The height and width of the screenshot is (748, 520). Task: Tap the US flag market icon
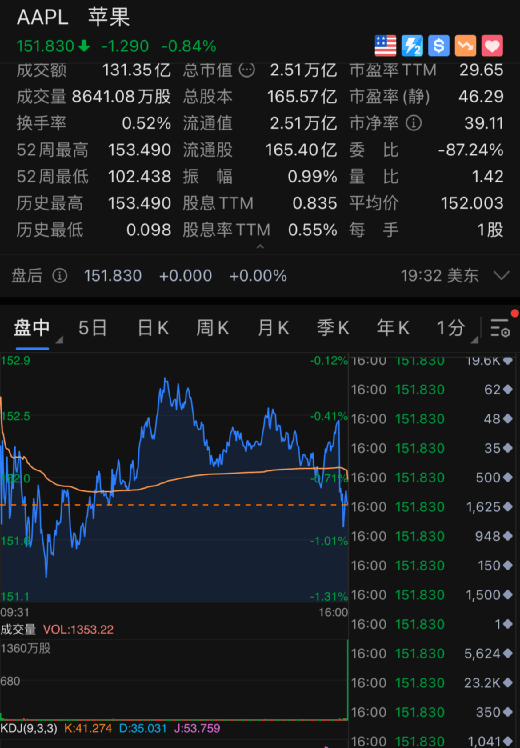pos(385,46)
